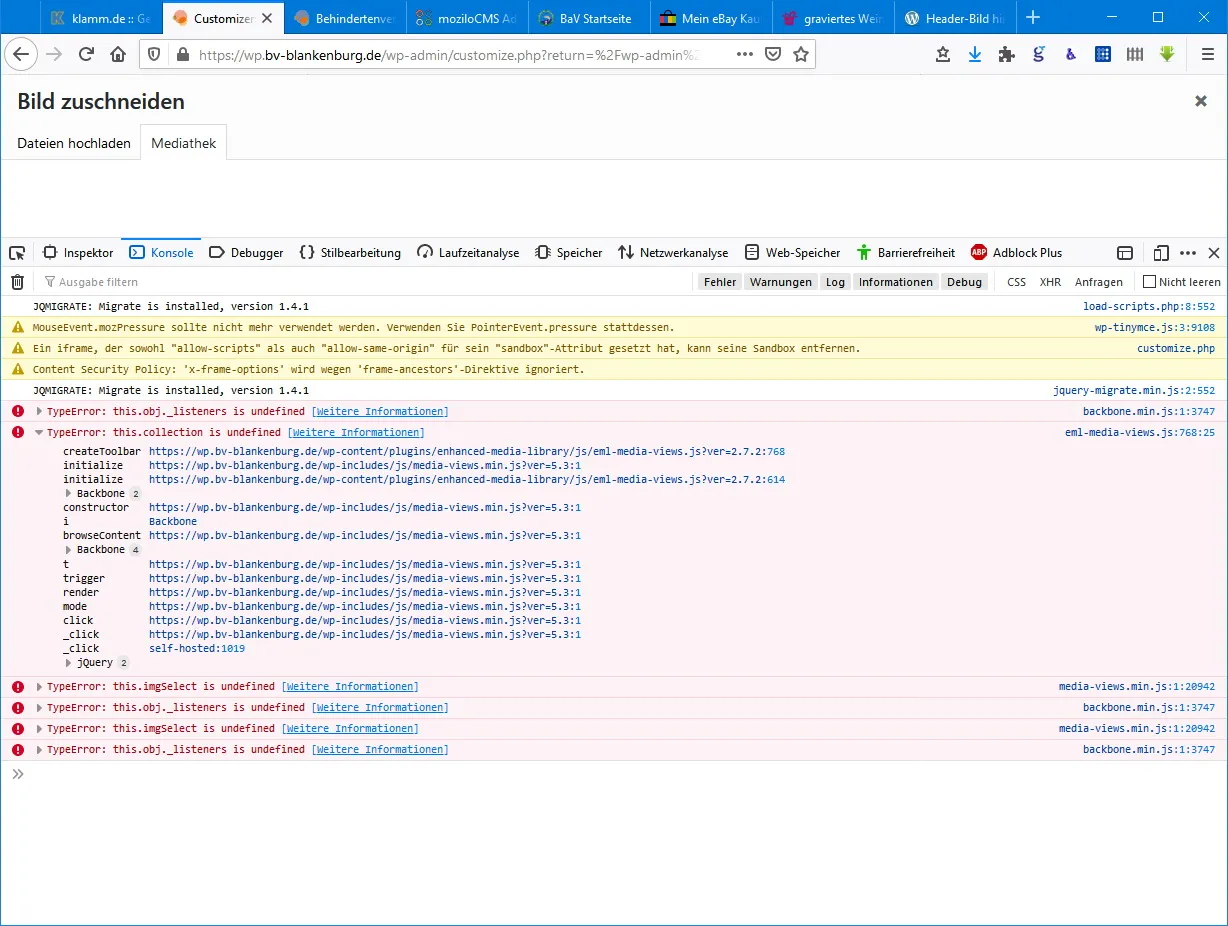Image resolution: width=1228 pixels, height=926 pixels.
Task: Go back with the browser back arrow
Action: click(21, 55)
